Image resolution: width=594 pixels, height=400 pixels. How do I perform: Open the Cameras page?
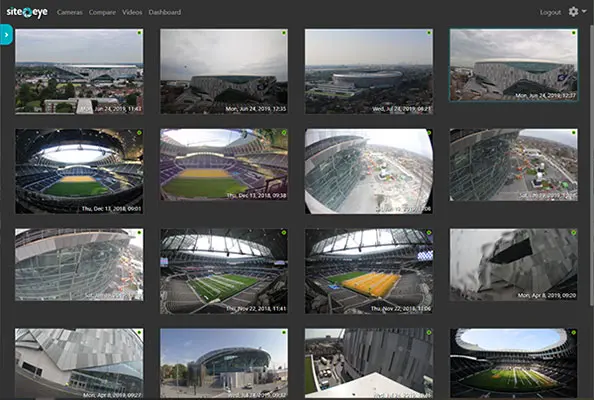70,12
